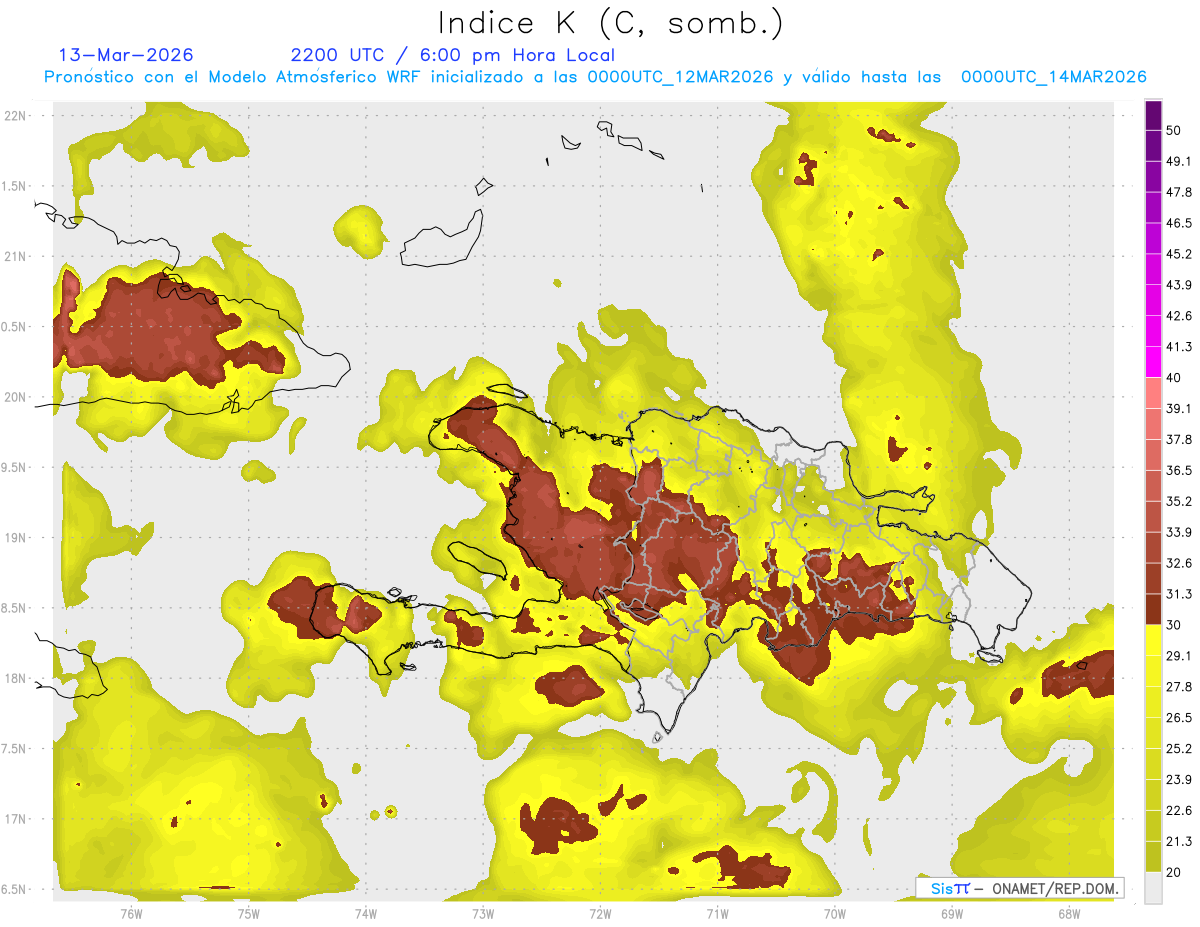Viewport: 1200px width, 927px height.
Task: Click the longitude label "75W"
Action: tap(248, 914)
